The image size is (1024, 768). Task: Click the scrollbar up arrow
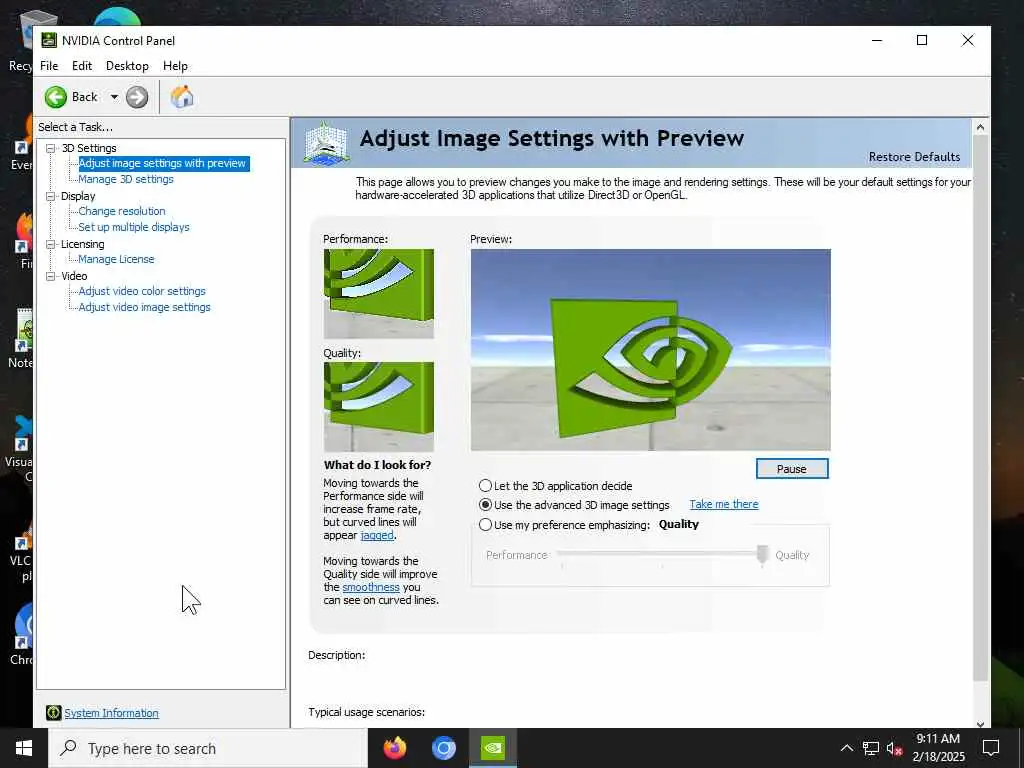click(980, 127)
